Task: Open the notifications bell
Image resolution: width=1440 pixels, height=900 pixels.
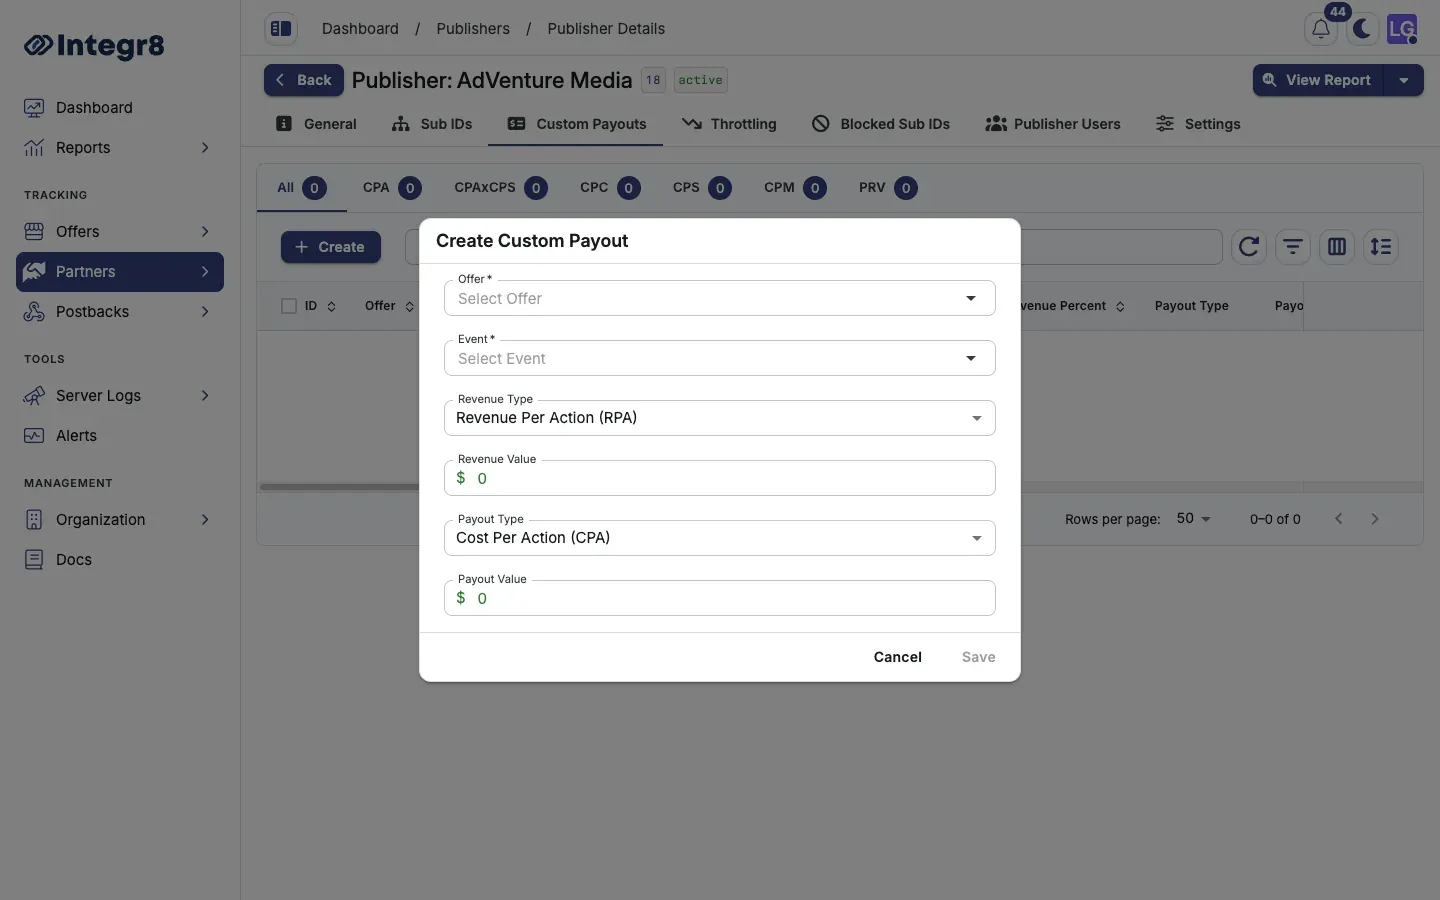Action: tap(1321, 29)
